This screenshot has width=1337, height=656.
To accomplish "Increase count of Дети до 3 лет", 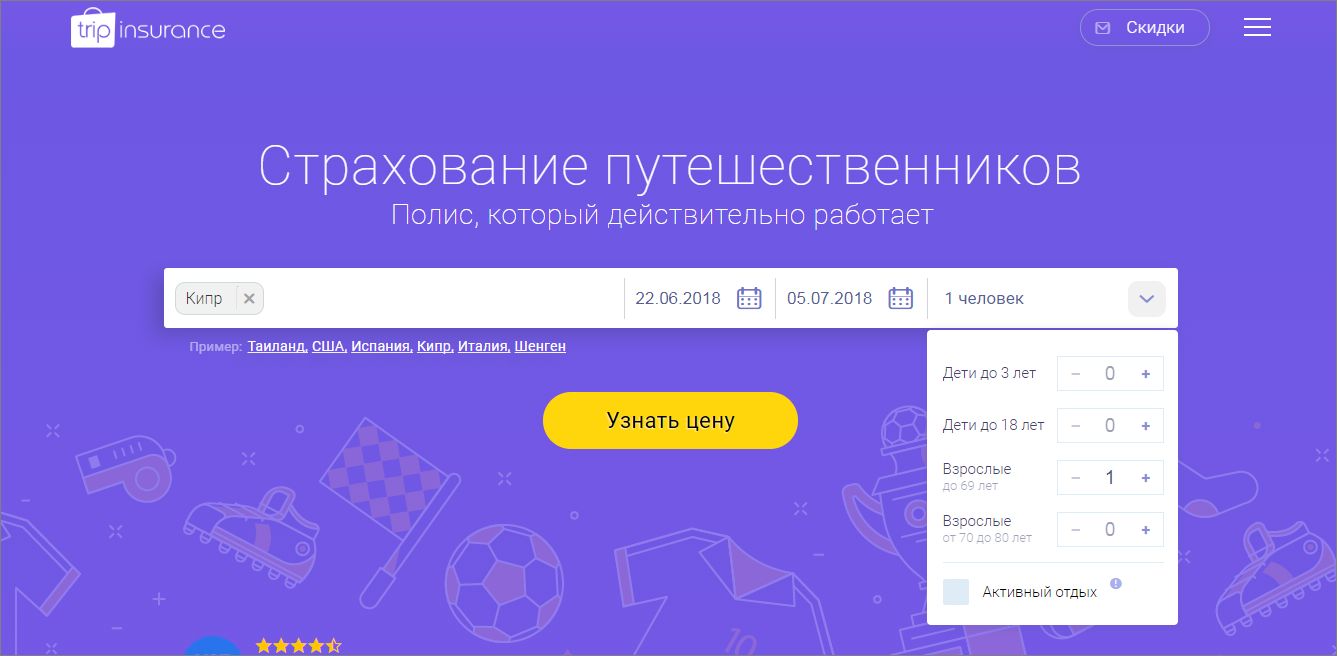I will (x=1146, y=374).
